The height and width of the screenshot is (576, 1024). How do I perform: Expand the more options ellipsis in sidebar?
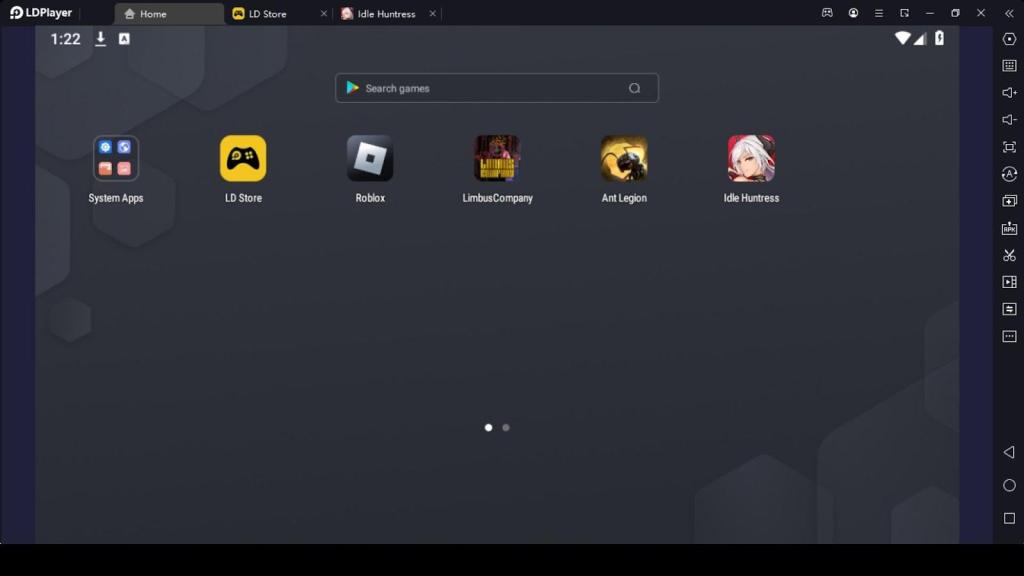pos(1009,336)
